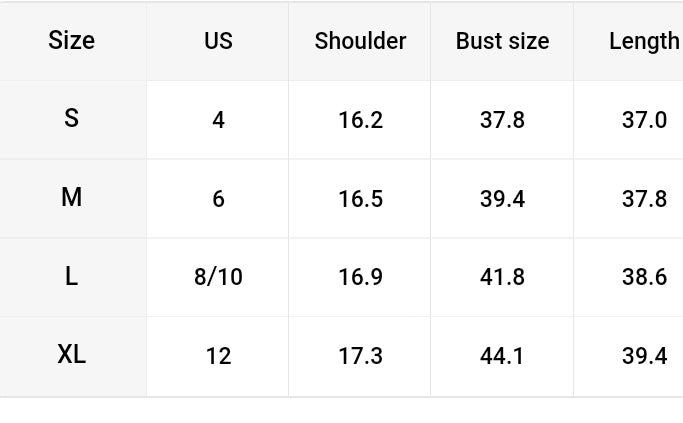This screenshot has width=683, height=423.
Task: Click bust size value 39.4
Action: click(502, 199)
